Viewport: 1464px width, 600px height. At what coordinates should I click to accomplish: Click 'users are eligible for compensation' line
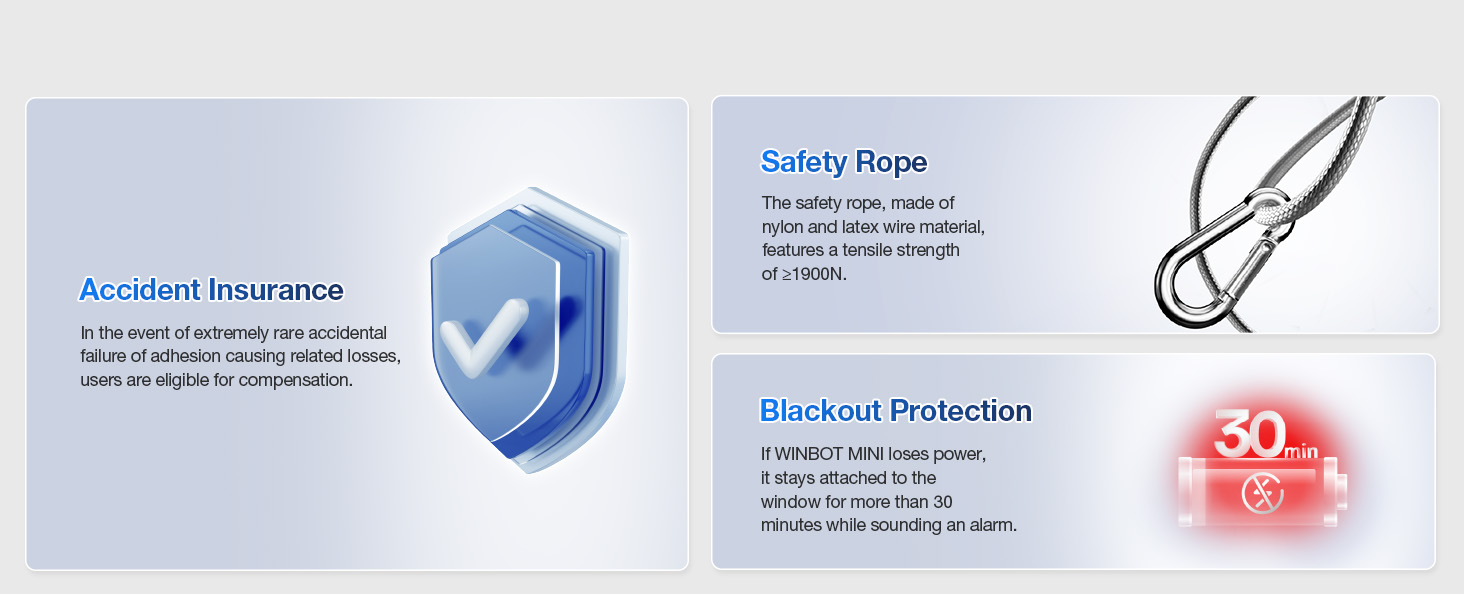(217, 380)
